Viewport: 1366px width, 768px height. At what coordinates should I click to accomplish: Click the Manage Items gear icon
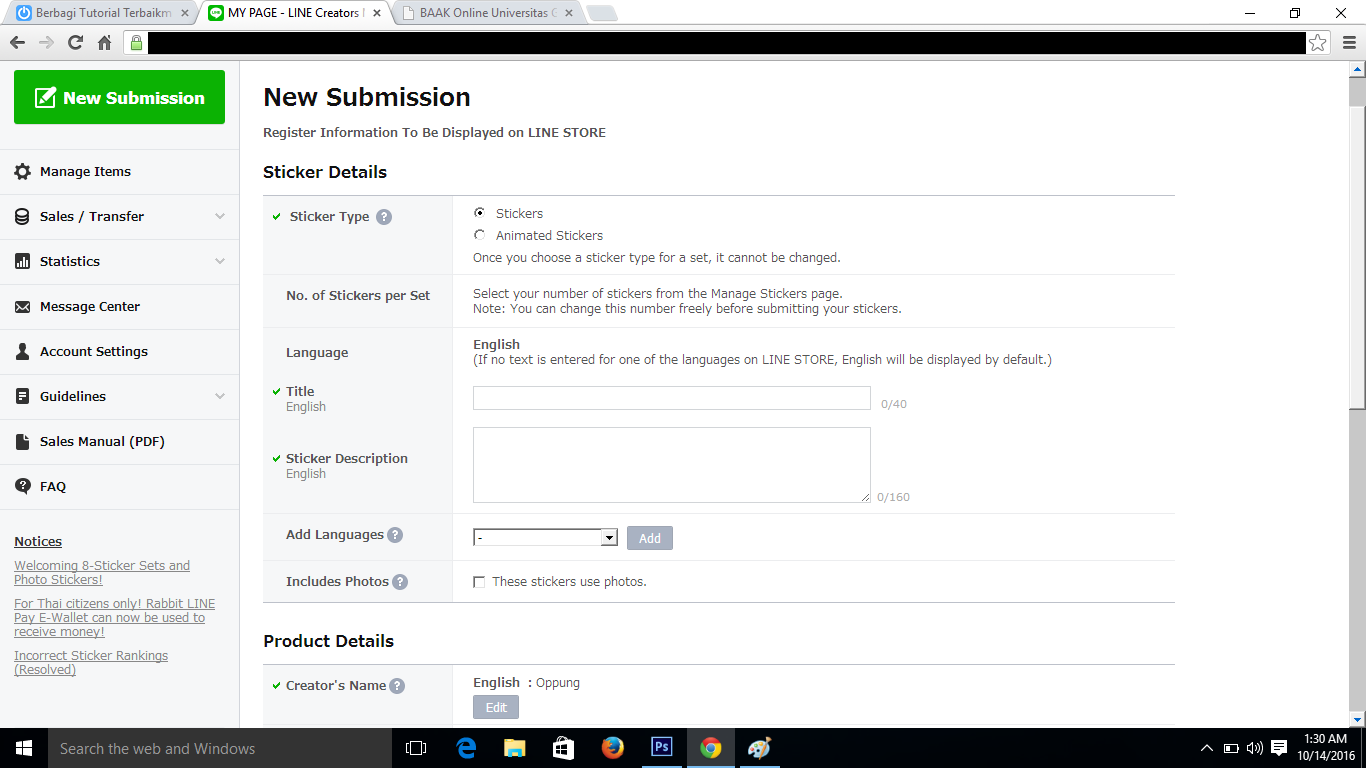click(22, 172)
